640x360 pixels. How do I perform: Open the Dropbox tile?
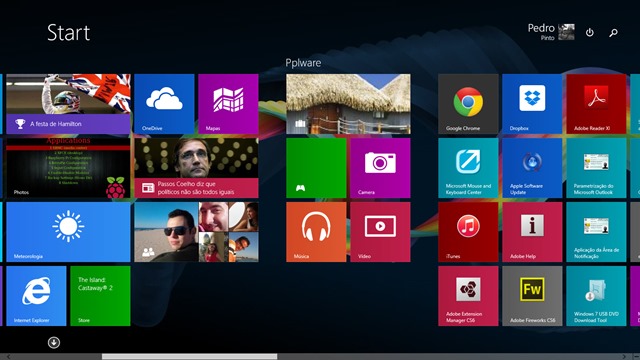point(532,104)
